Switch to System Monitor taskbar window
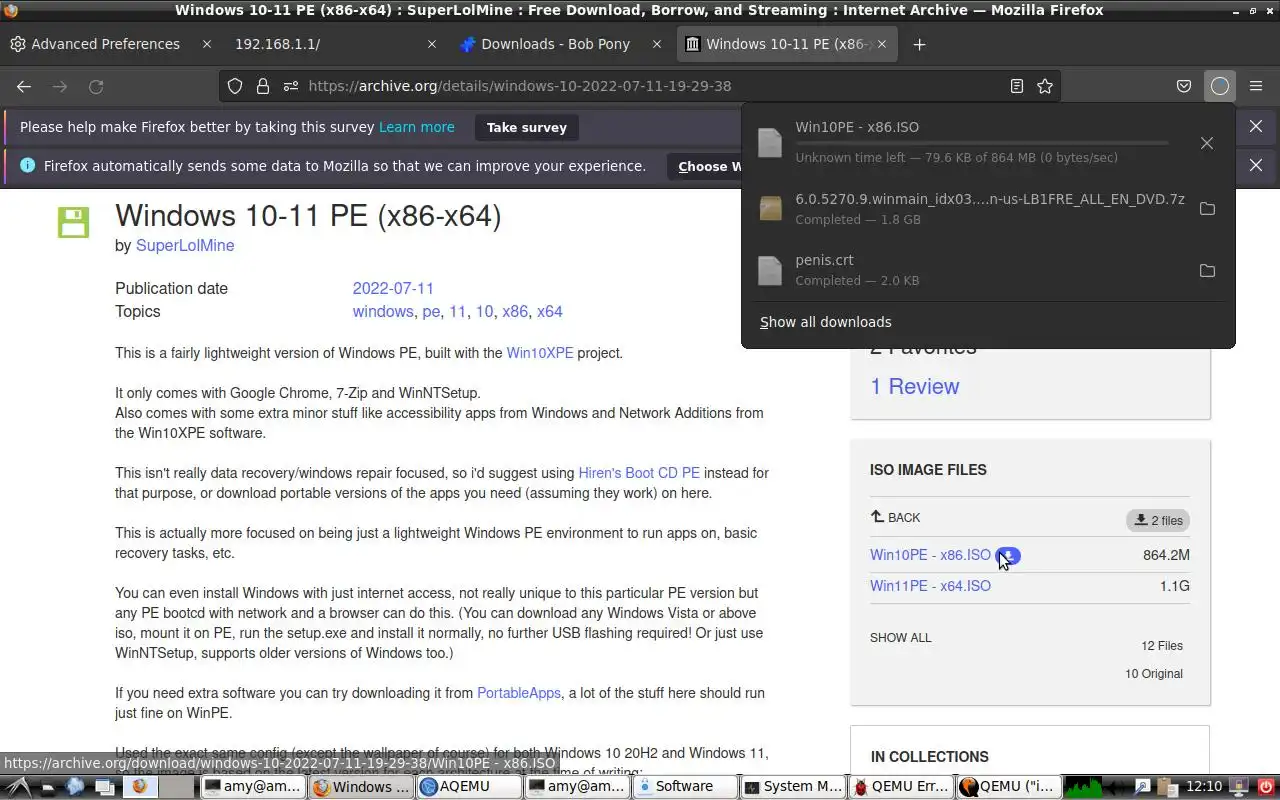The width and height of the screenshot is (1280, 800). (x=794, y=786)
